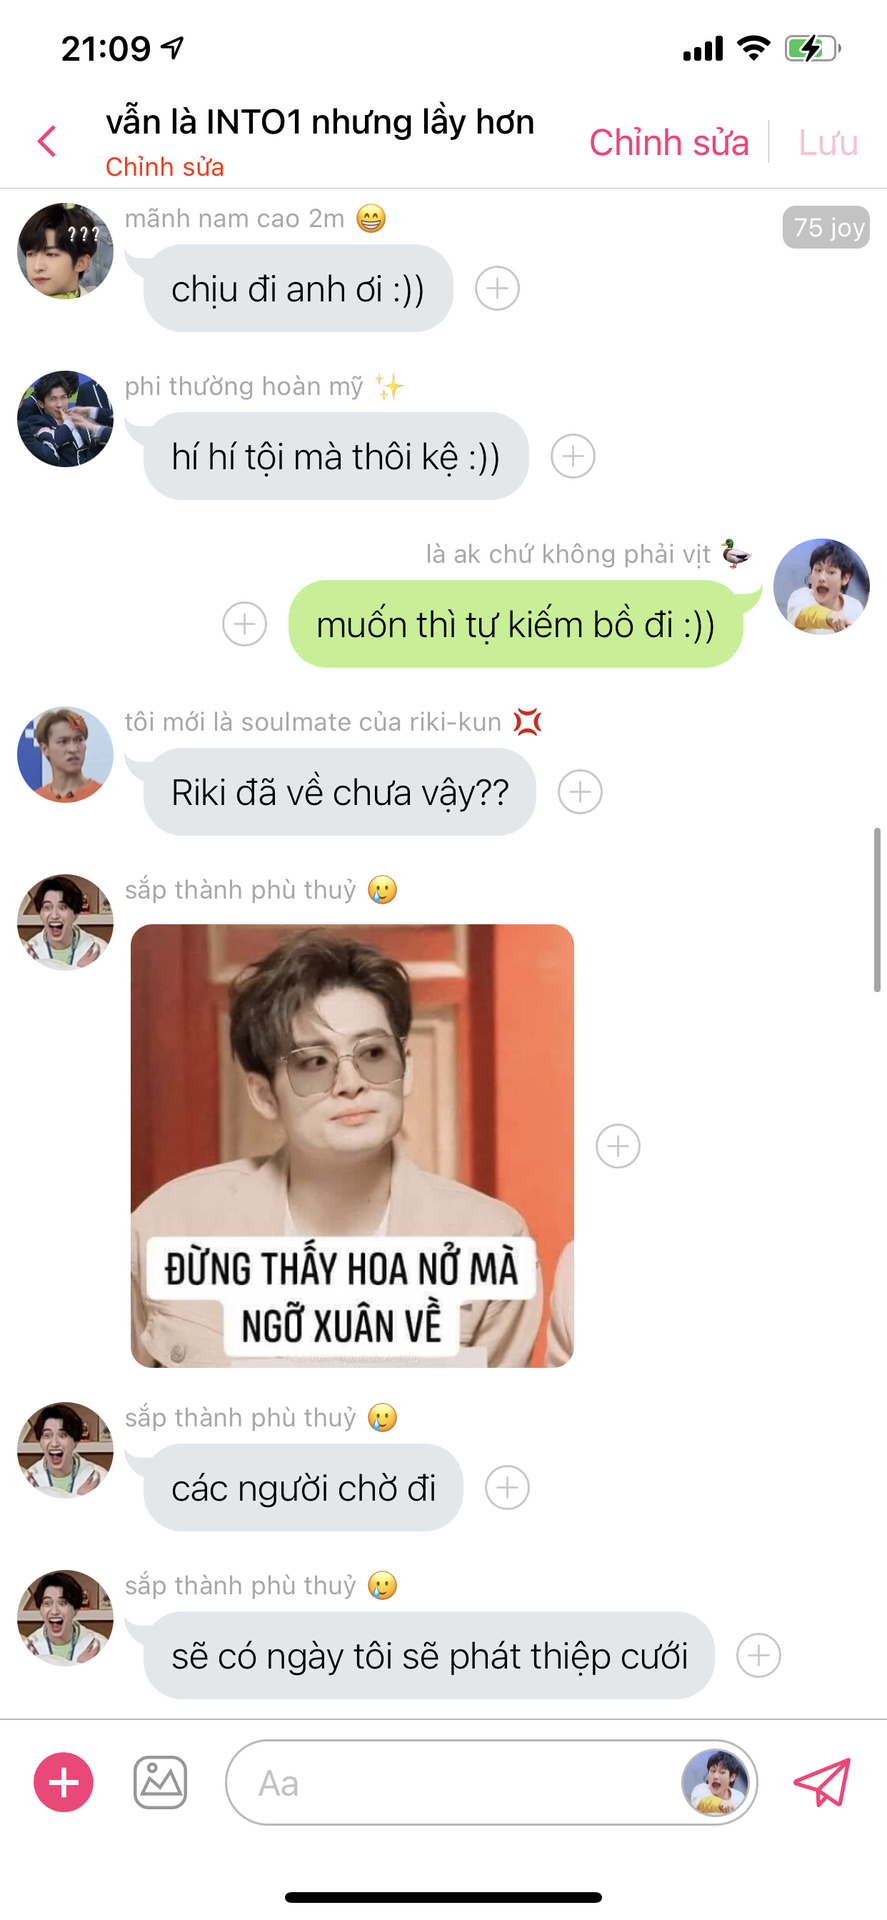887x1920 pixels.
Task: Tap the "75 joy" badge
Action: 826,227
